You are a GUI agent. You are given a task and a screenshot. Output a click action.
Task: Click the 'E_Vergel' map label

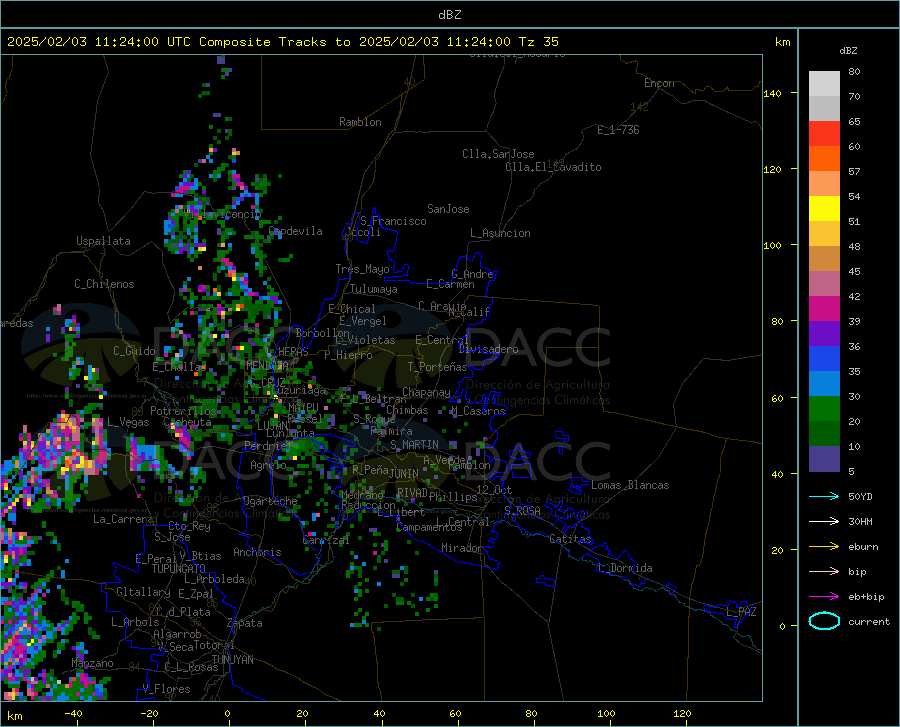[x=363, y=321]
